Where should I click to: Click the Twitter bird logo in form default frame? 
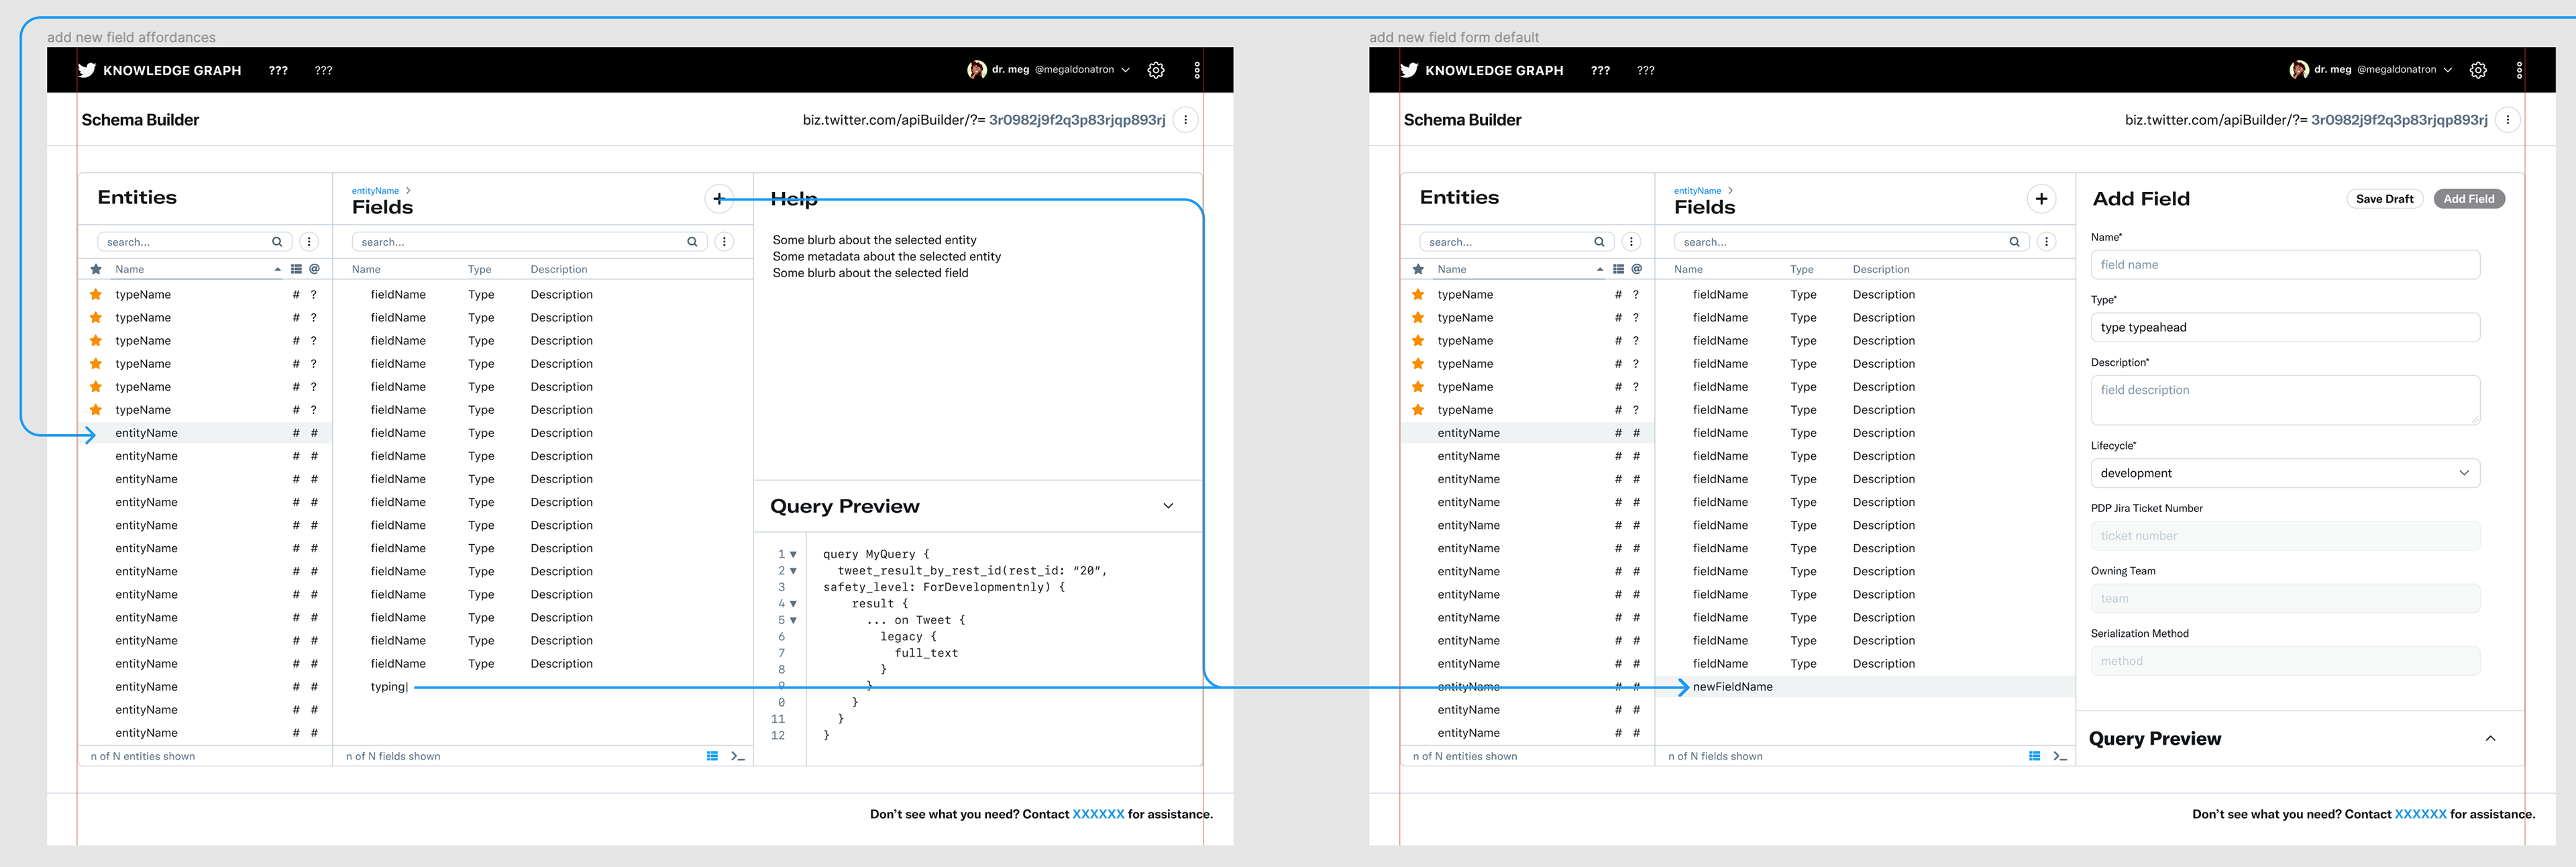pyautogui.click(x=1409, y=70)
